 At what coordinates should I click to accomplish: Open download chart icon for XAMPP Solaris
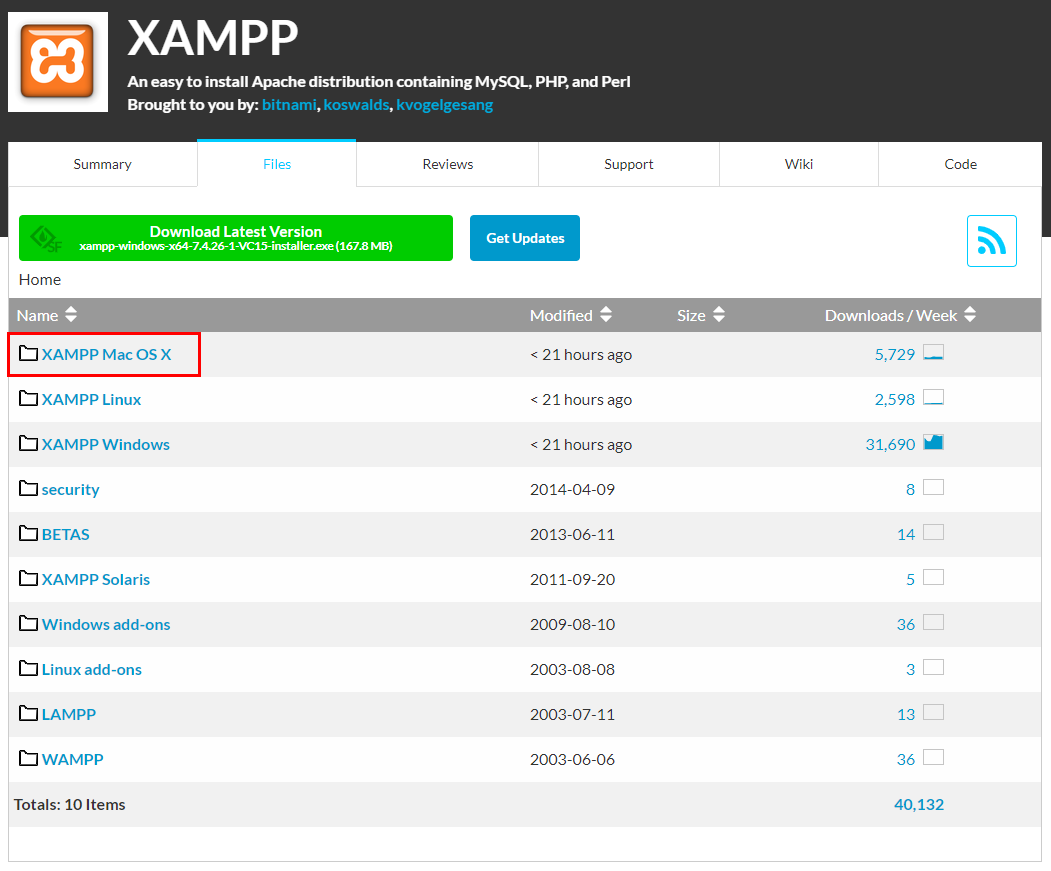933,577
